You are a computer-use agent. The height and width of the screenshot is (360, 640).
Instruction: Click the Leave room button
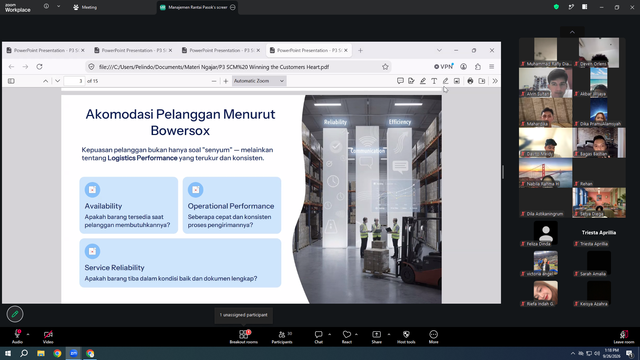point(624,336)
